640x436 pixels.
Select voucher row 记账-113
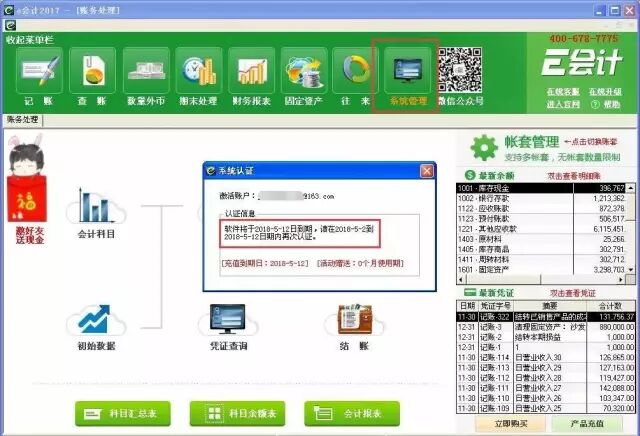pyautogui.click(x=546, y=368)
